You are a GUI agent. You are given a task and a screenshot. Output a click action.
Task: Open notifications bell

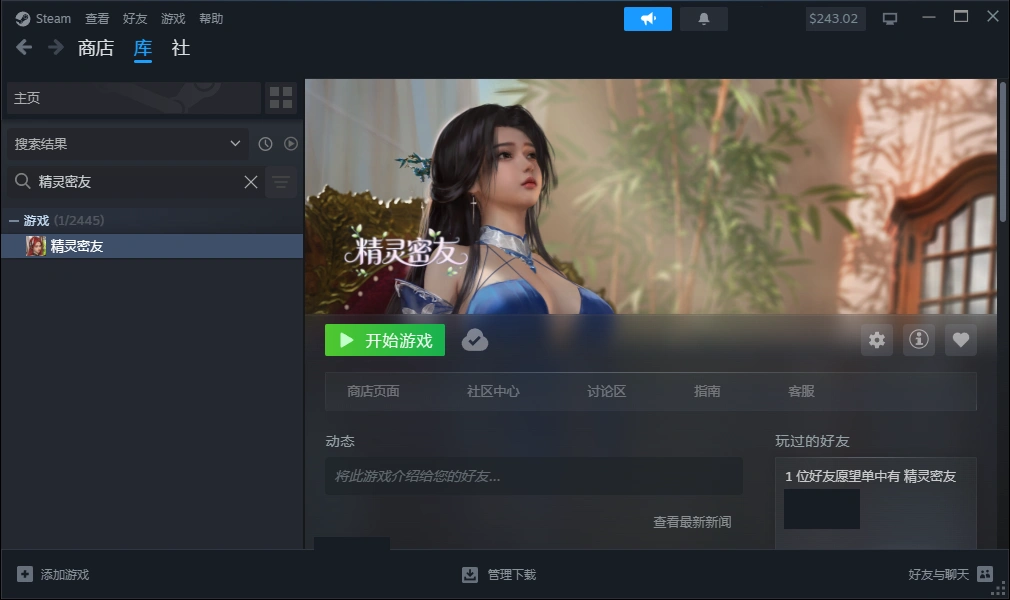click(704, 19)
